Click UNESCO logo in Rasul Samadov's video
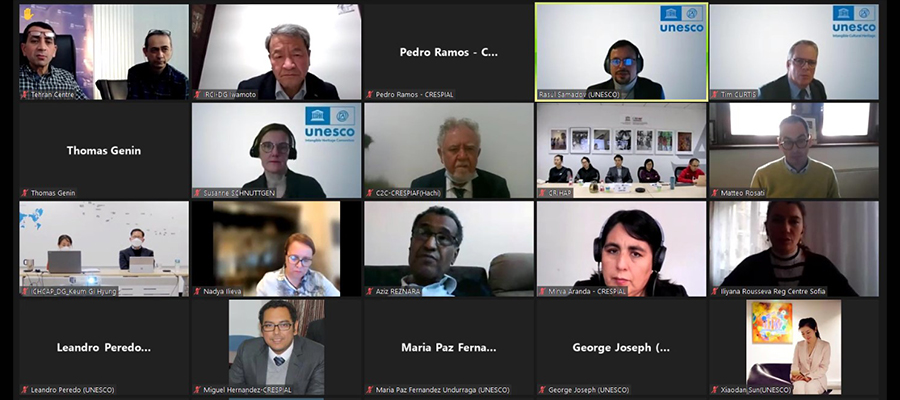 pyautogui.click(x=681, y=19)
